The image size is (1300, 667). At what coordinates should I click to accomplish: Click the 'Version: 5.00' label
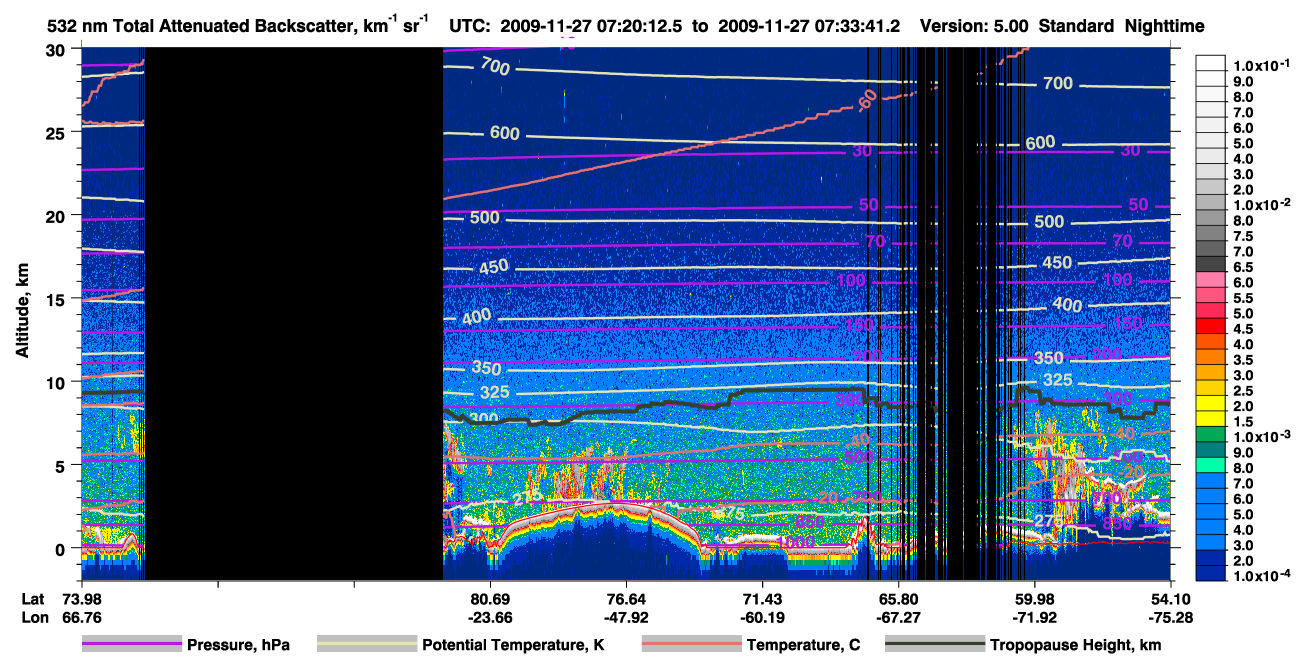pyautogui.click(x=975, y=27)
